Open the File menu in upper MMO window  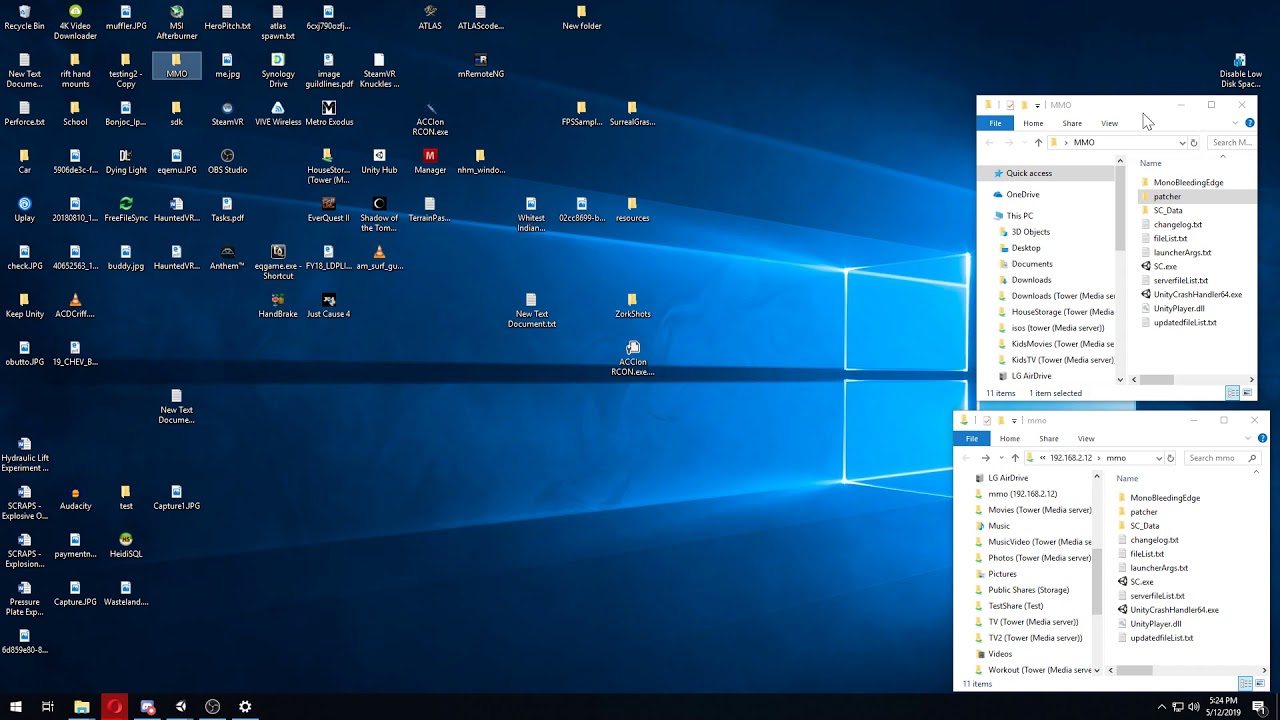click(x=995, y=123)
